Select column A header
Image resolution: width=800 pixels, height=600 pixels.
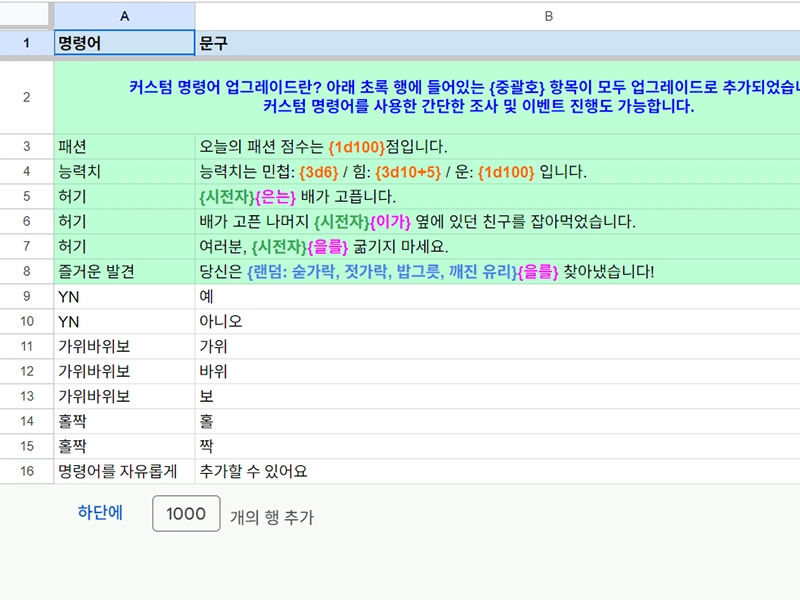pos(124,16)
